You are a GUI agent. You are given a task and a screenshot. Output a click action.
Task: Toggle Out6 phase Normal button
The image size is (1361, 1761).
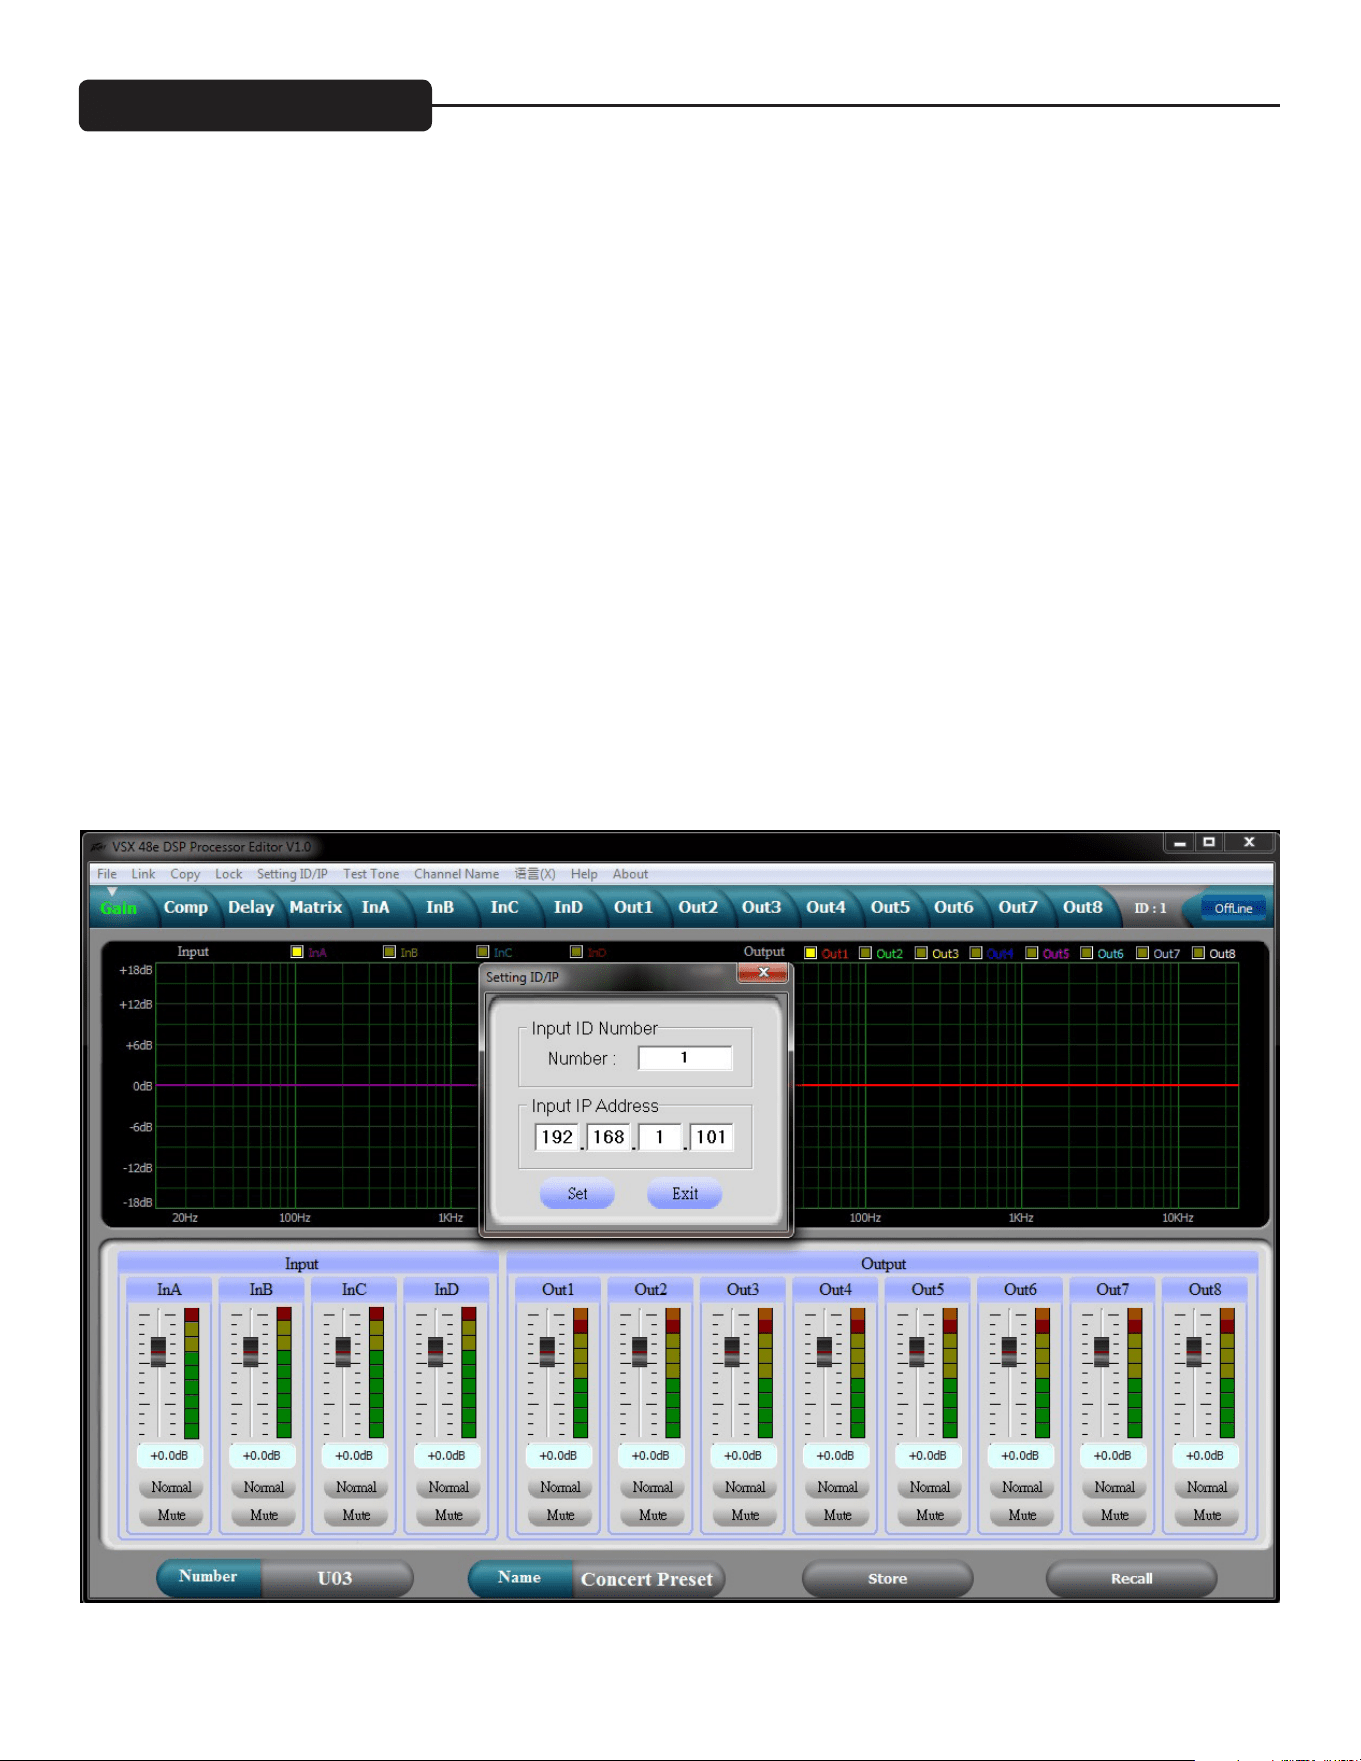pyautogui.click(x=1022, y=1488)
